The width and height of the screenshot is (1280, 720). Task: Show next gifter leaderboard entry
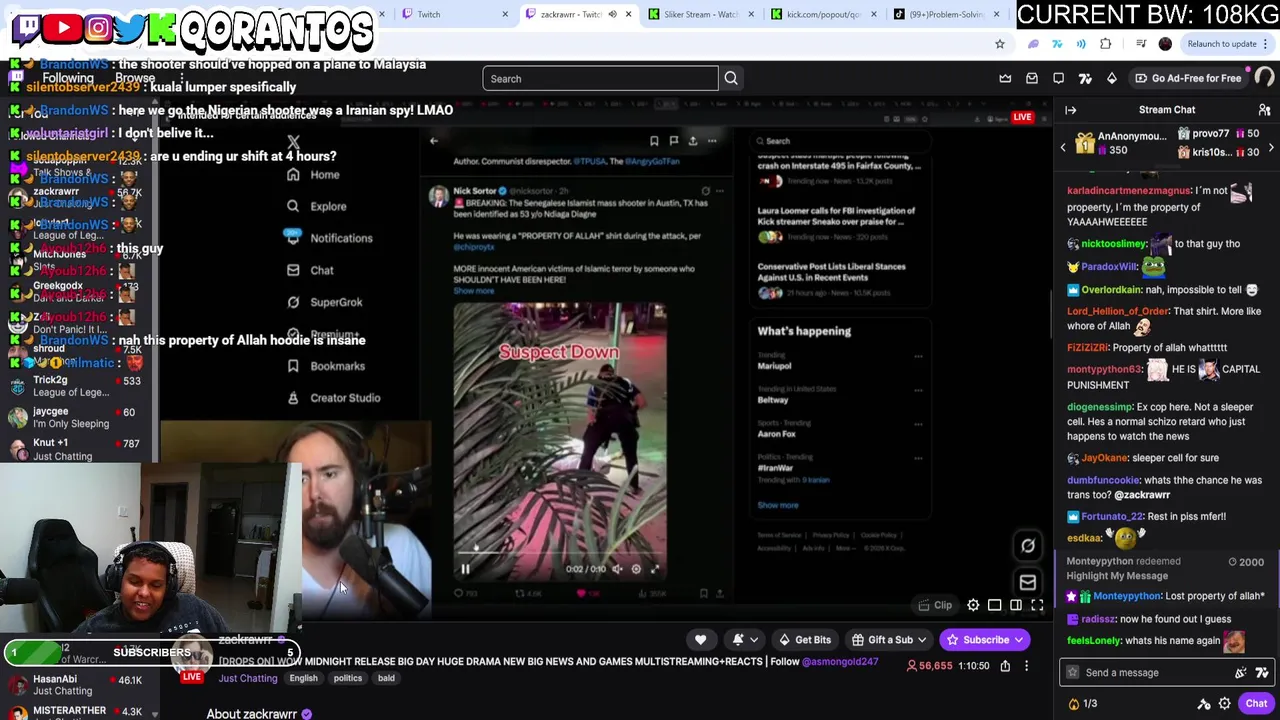pyautogui.click(x=1271, y=147)
